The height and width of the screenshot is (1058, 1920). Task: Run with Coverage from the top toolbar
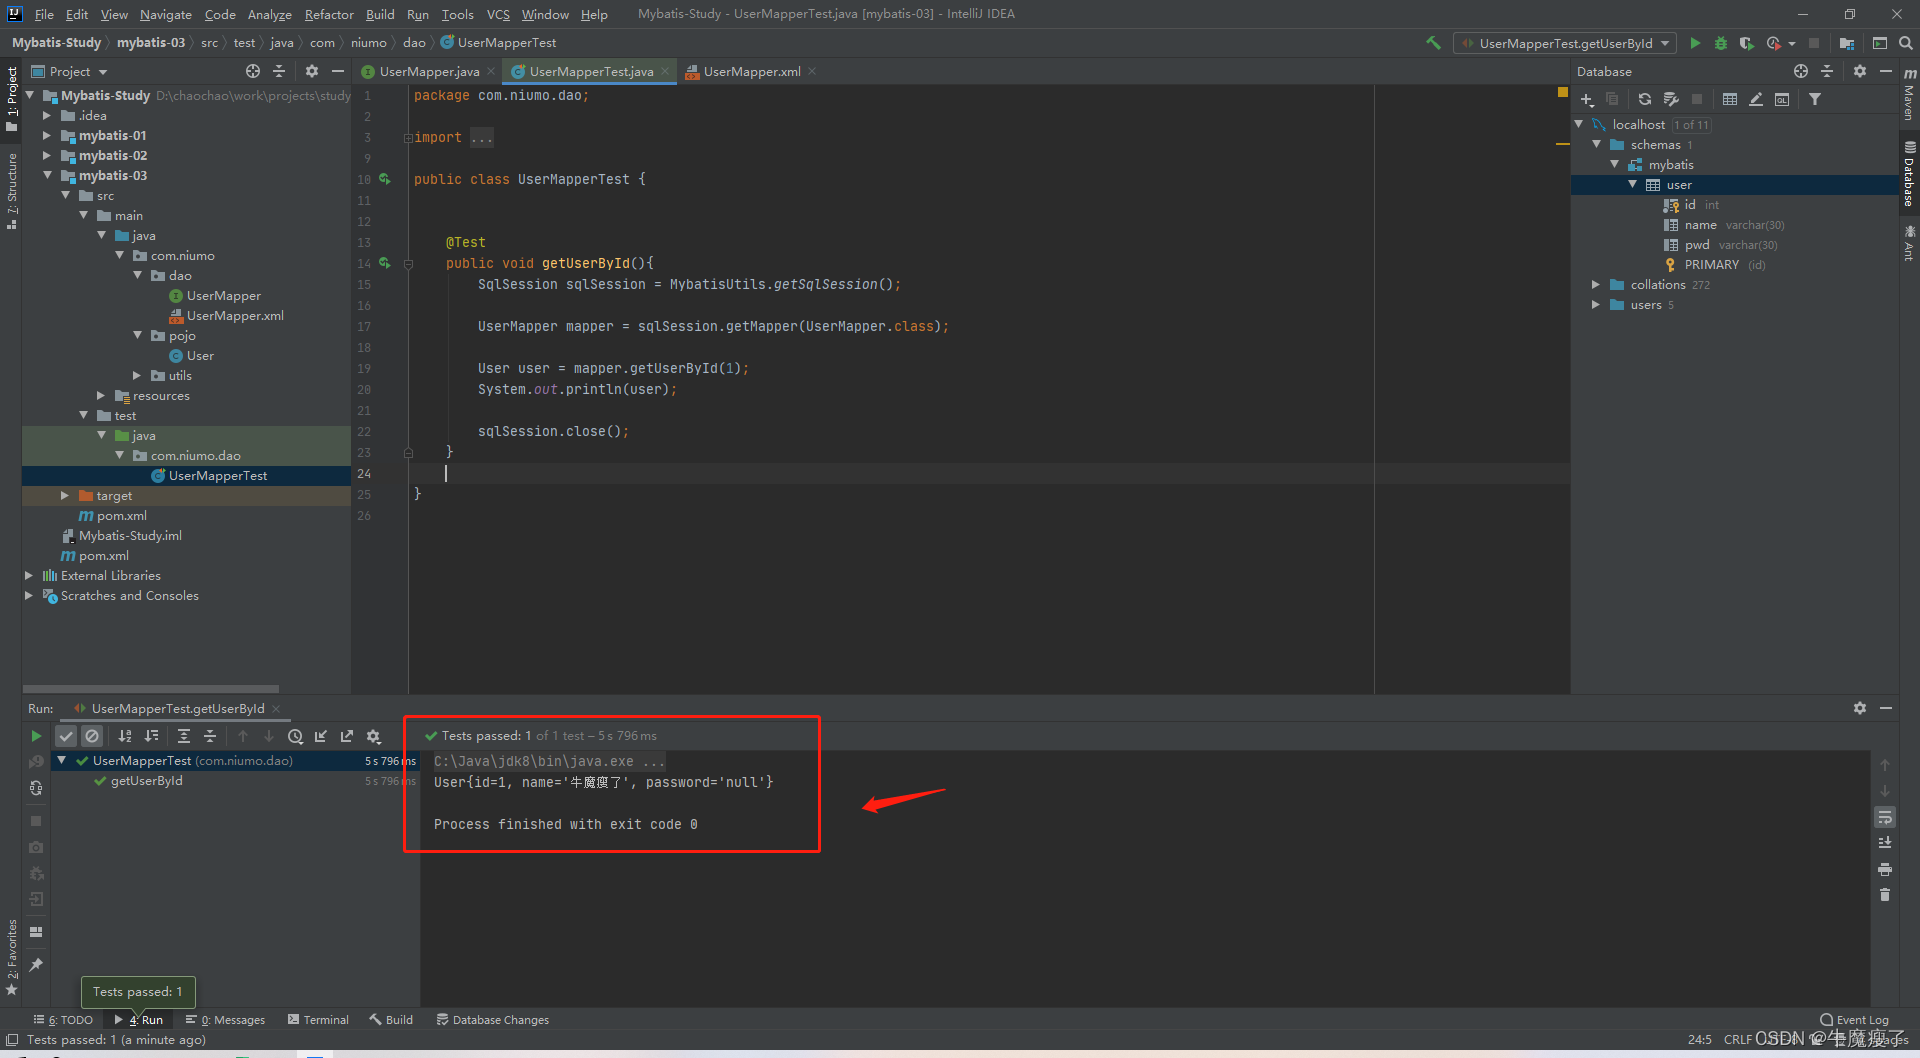coord(1746,43)
